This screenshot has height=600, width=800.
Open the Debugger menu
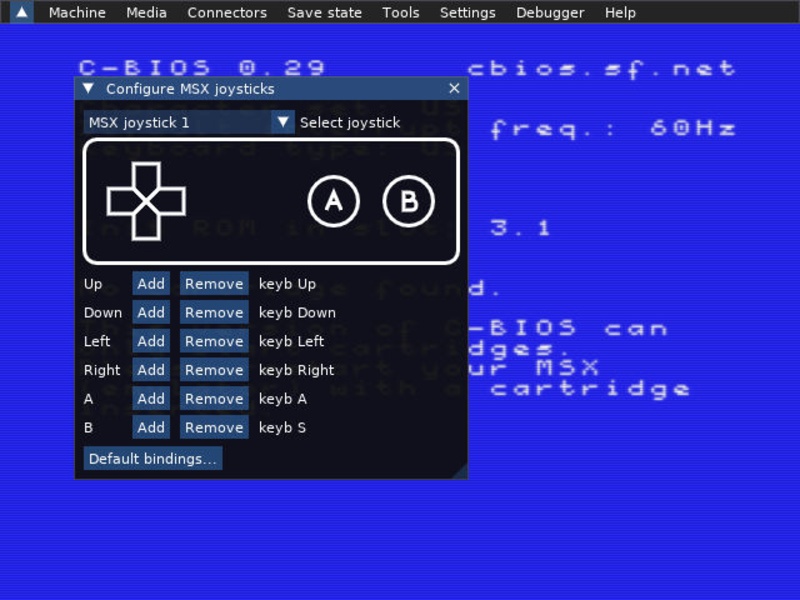[x=550, y=12]
